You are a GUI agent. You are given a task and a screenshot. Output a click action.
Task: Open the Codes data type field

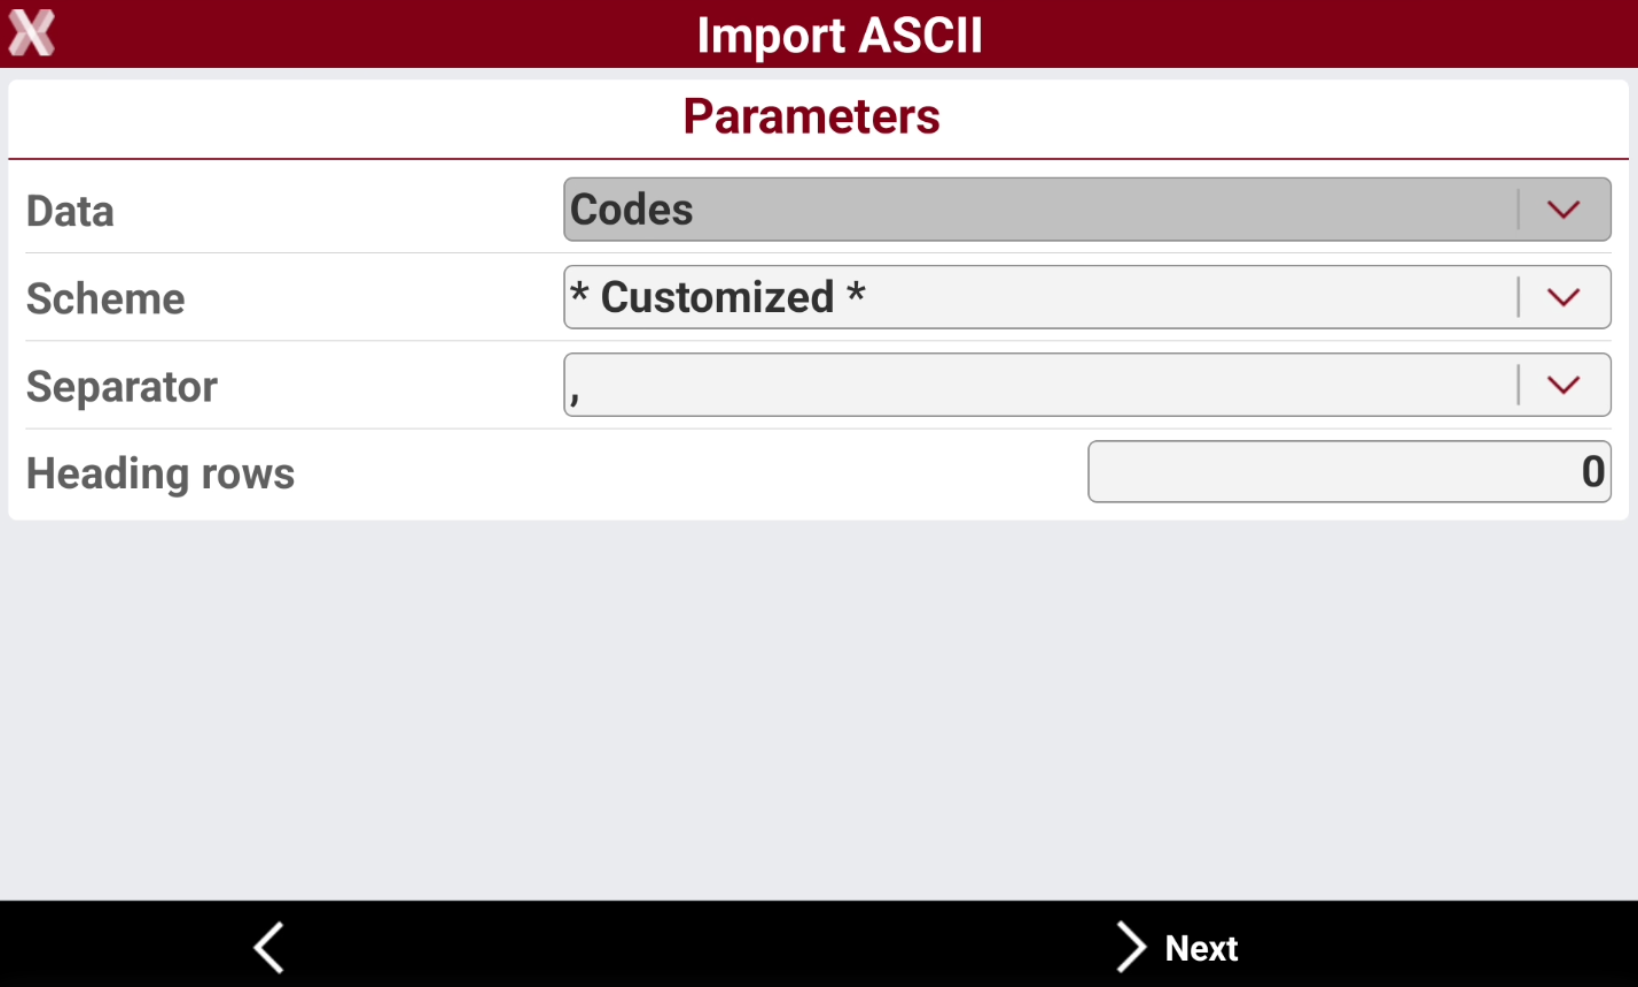pyautogui.click(x=1087, y=209)
